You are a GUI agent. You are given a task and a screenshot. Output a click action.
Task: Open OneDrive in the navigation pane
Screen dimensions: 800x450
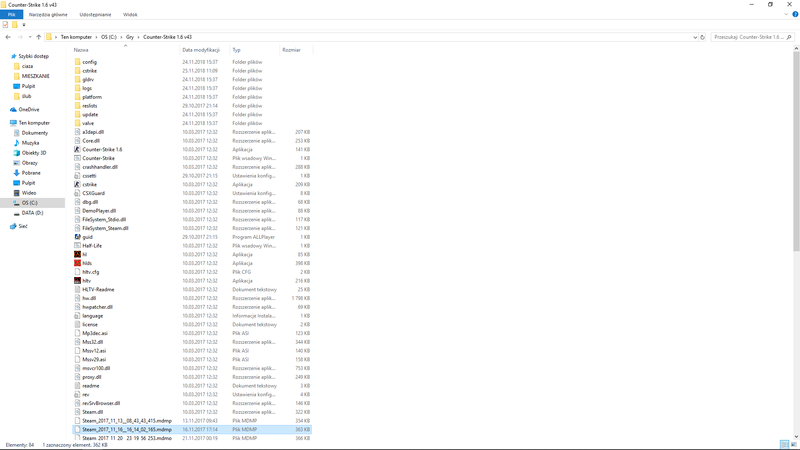coord(28,109)
